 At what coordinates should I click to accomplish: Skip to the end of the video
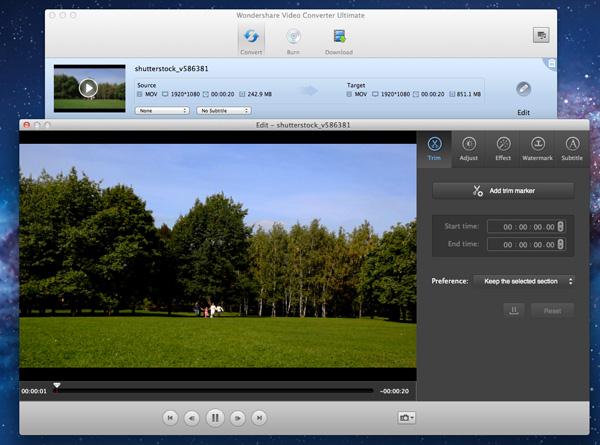[259, 418]
